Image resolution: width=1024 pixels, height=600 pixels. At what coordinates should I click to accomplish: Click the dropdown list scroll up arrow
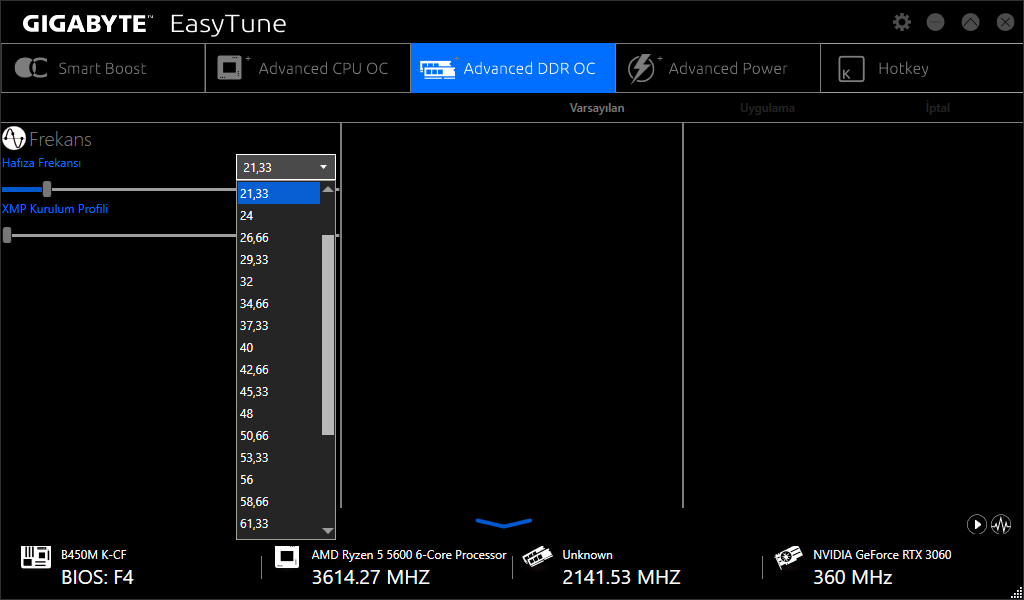tap(328, 189)
